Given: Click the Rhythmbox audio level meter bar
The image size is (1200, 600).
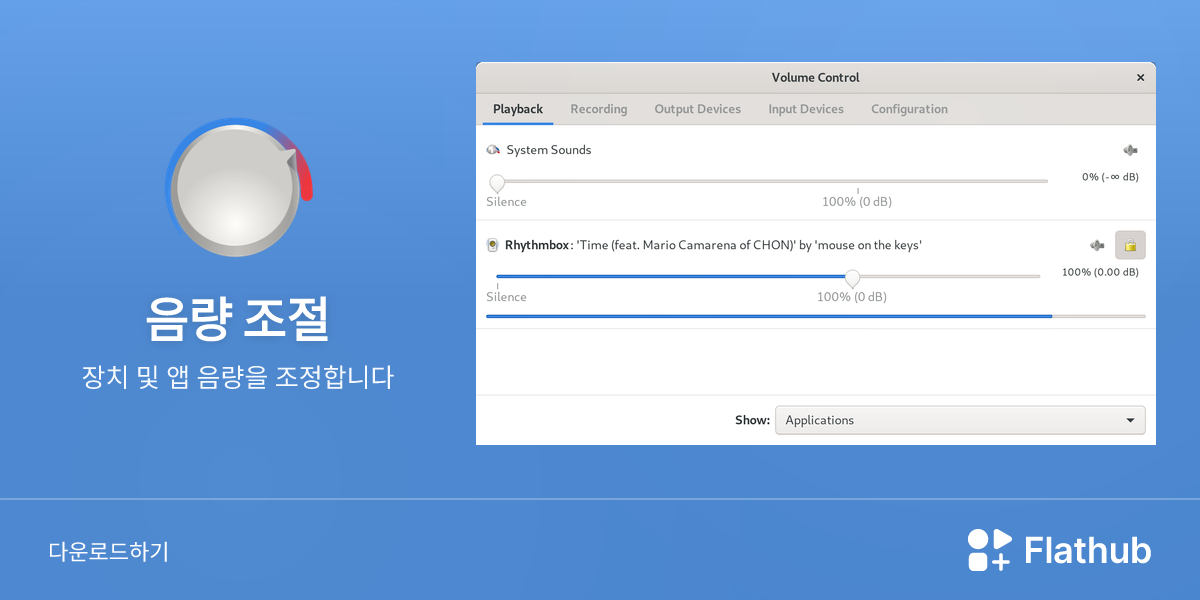Looking at the screenshot, I should 816,316.
